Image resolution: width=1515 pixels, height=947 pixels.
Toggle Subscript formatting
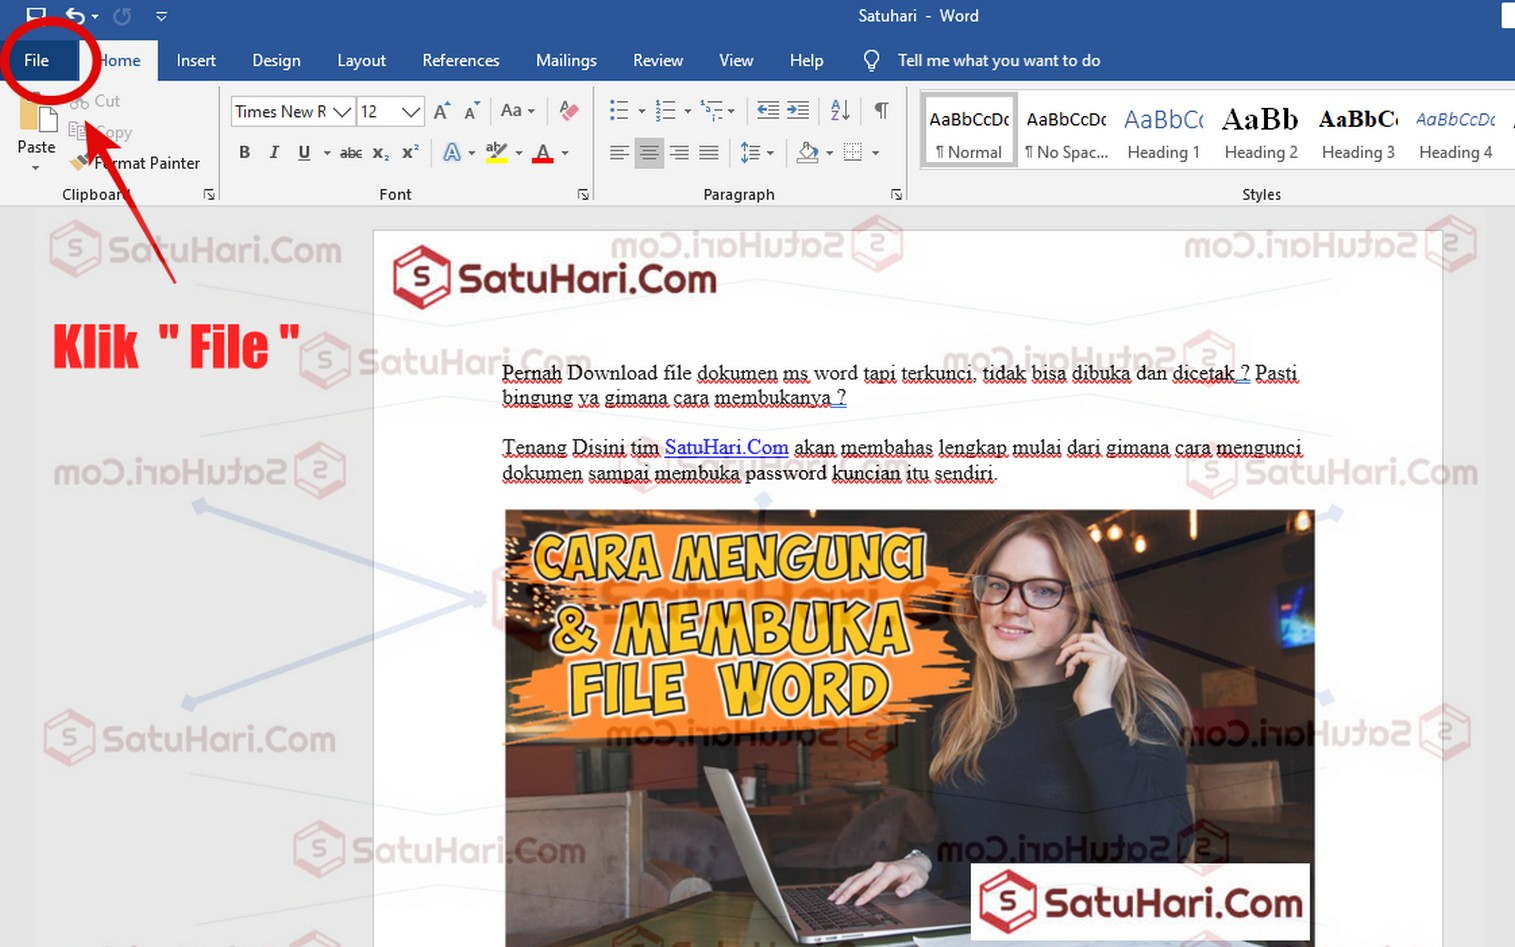coord(381,153)
